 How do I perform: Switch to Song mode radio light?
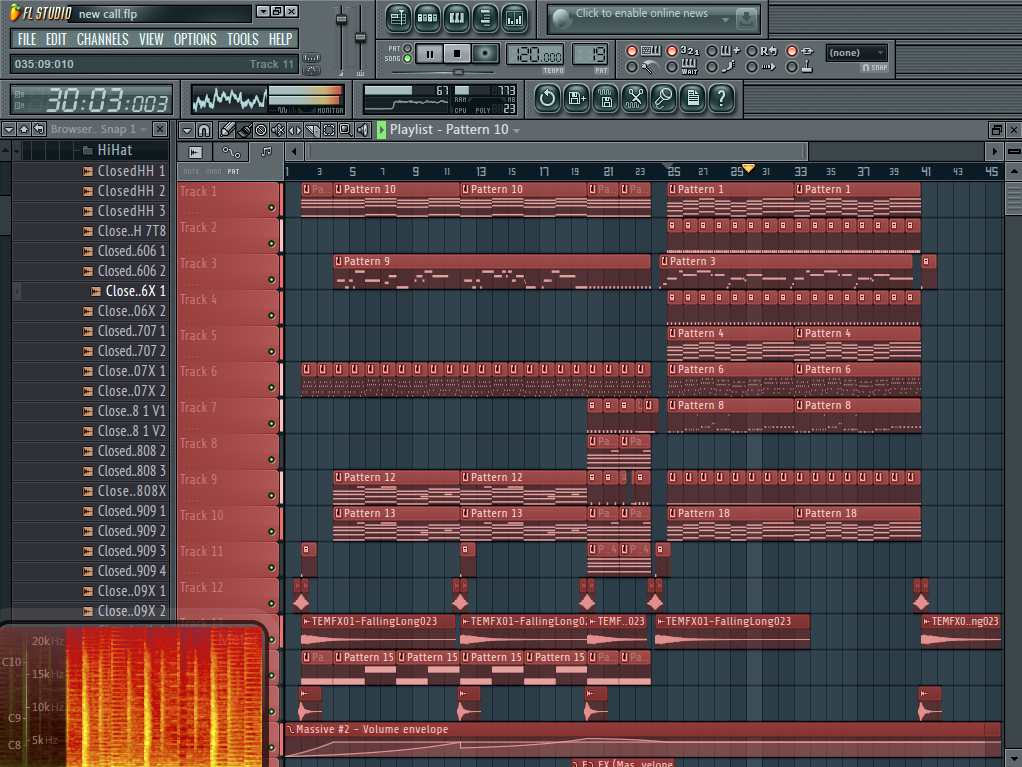coord(407,59)
